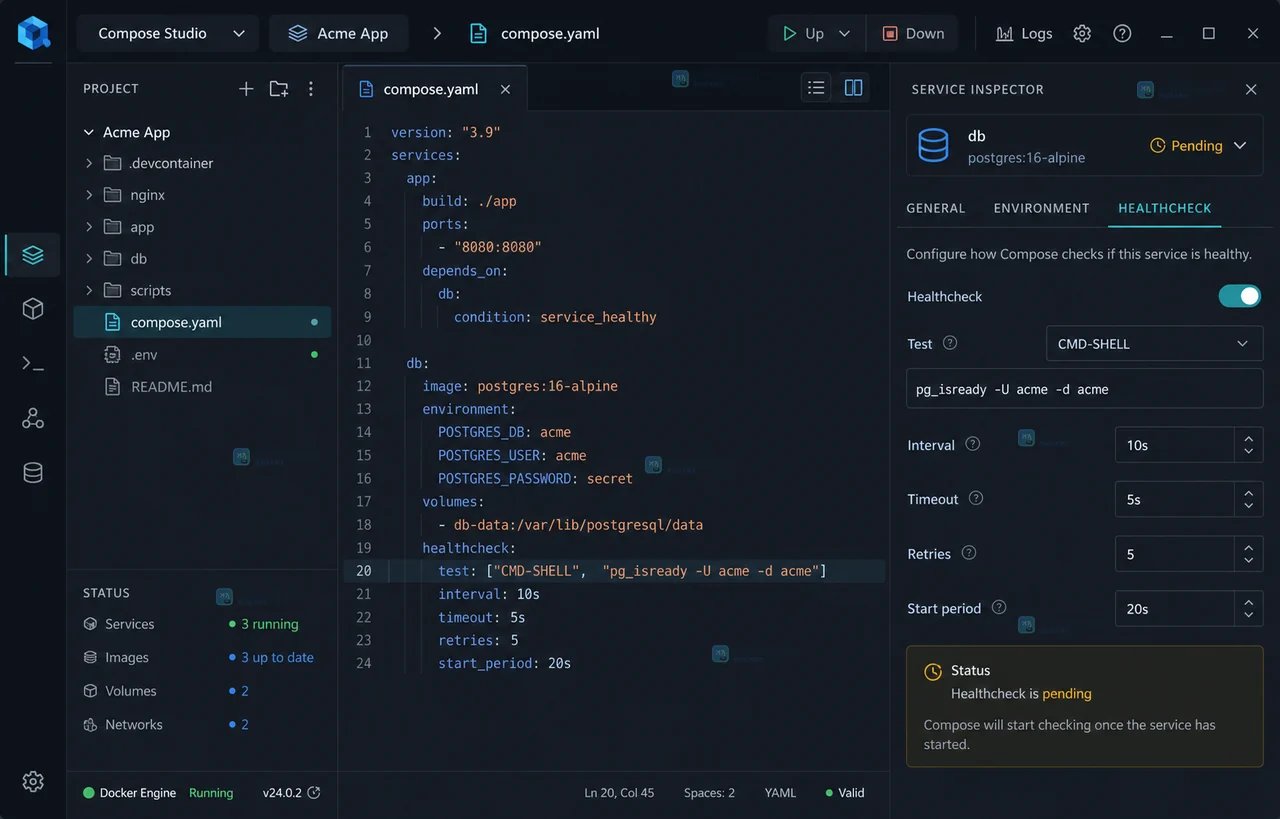This screenshot has width=1280, height=819.
Task: Click YAML language mode in status bar
Action: pos(780,792)
